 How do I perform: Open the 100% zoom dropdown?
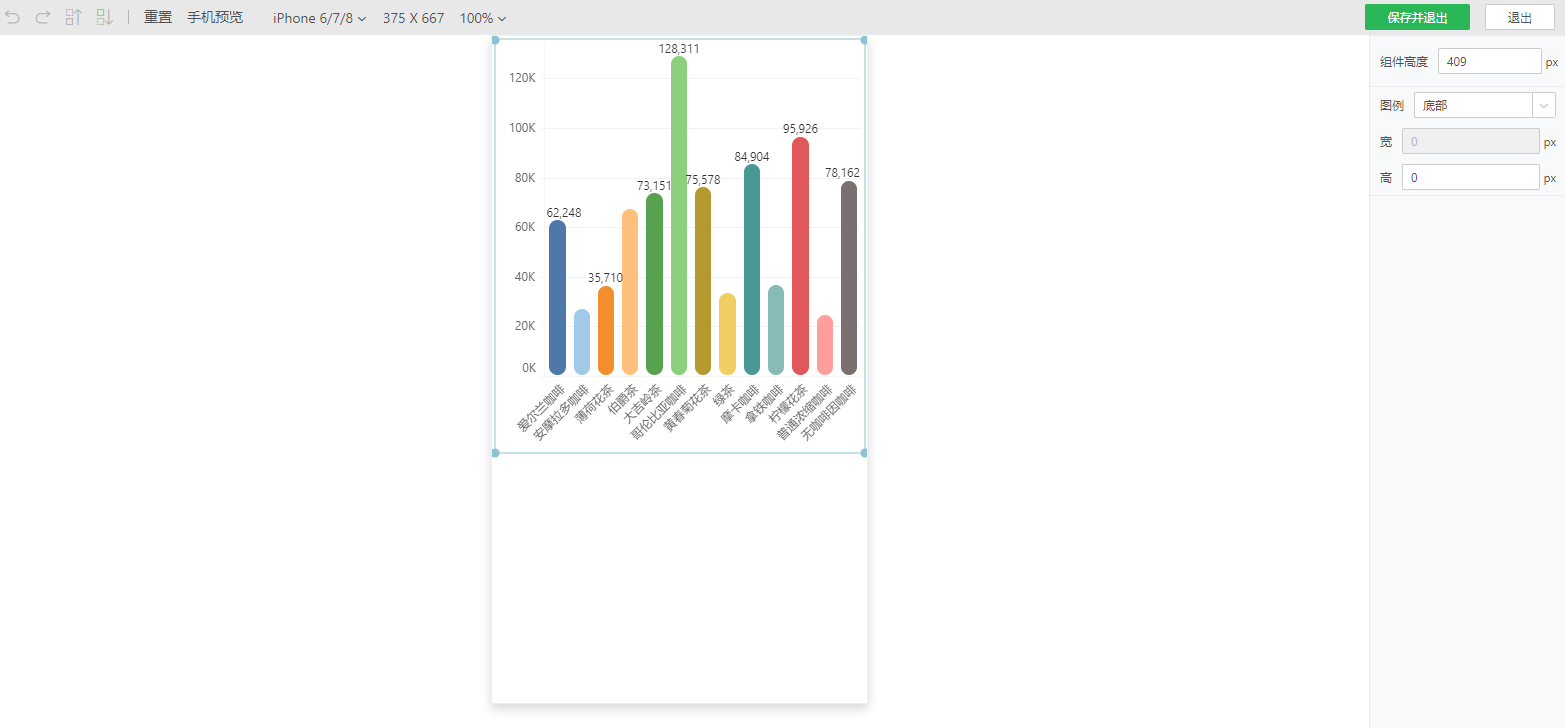point(483,18)
